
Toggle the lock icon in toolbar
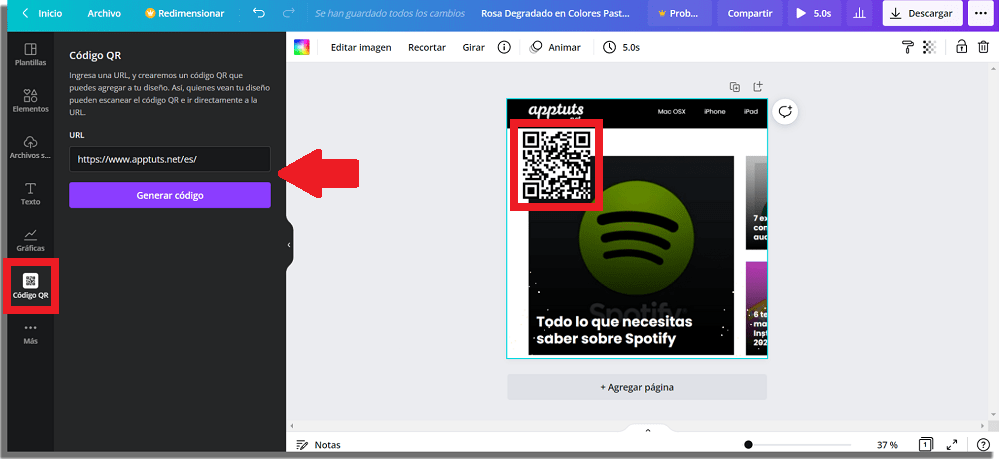[961, 47]
